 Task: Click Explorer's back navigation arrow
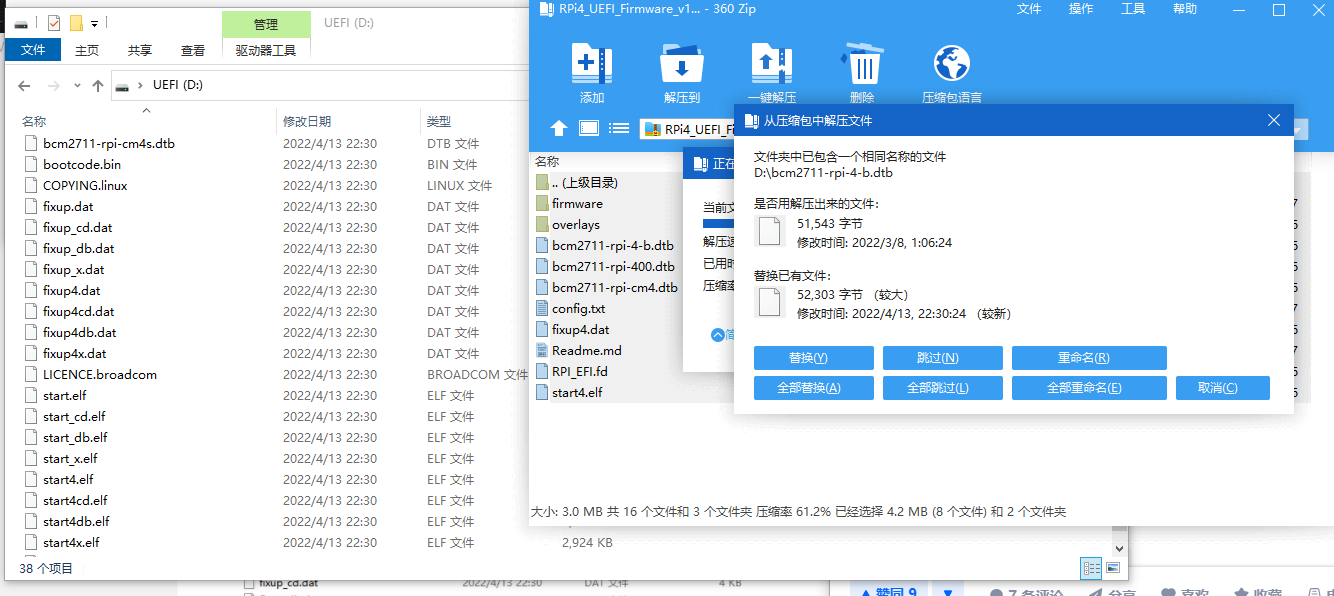25,86
